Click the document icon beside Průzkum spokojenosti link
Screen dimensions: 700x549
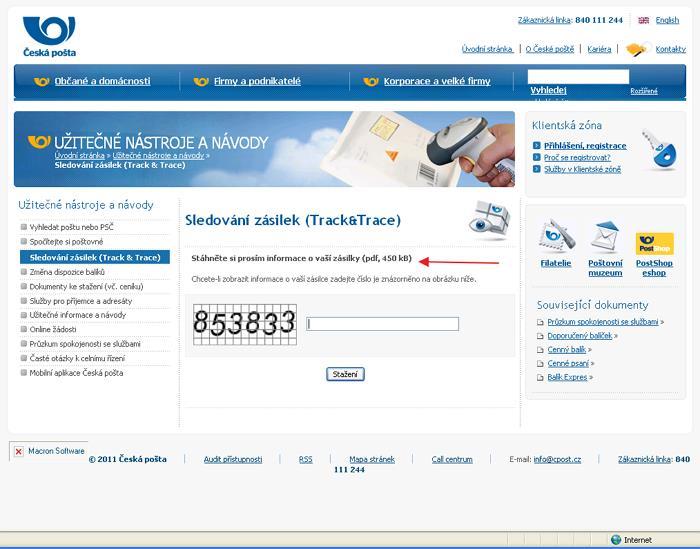(540, 322)
